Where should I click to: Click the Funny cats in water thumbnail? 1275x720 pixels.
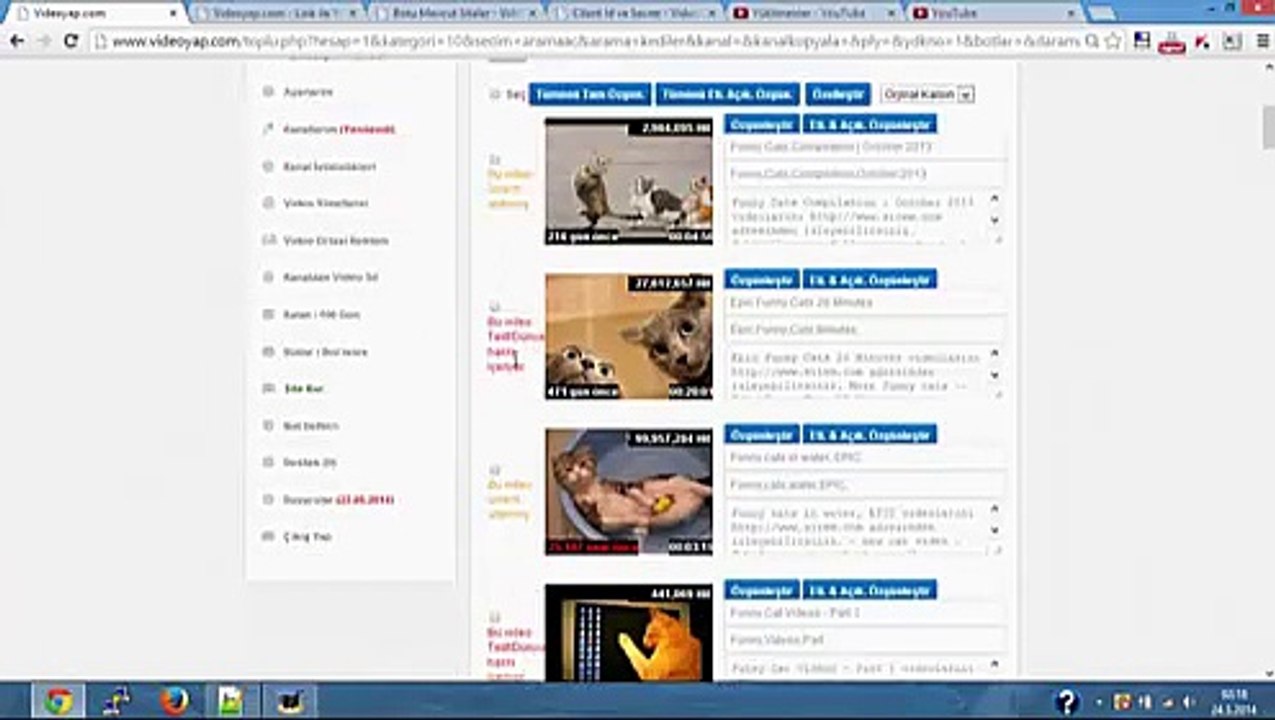tap(629, 492)
